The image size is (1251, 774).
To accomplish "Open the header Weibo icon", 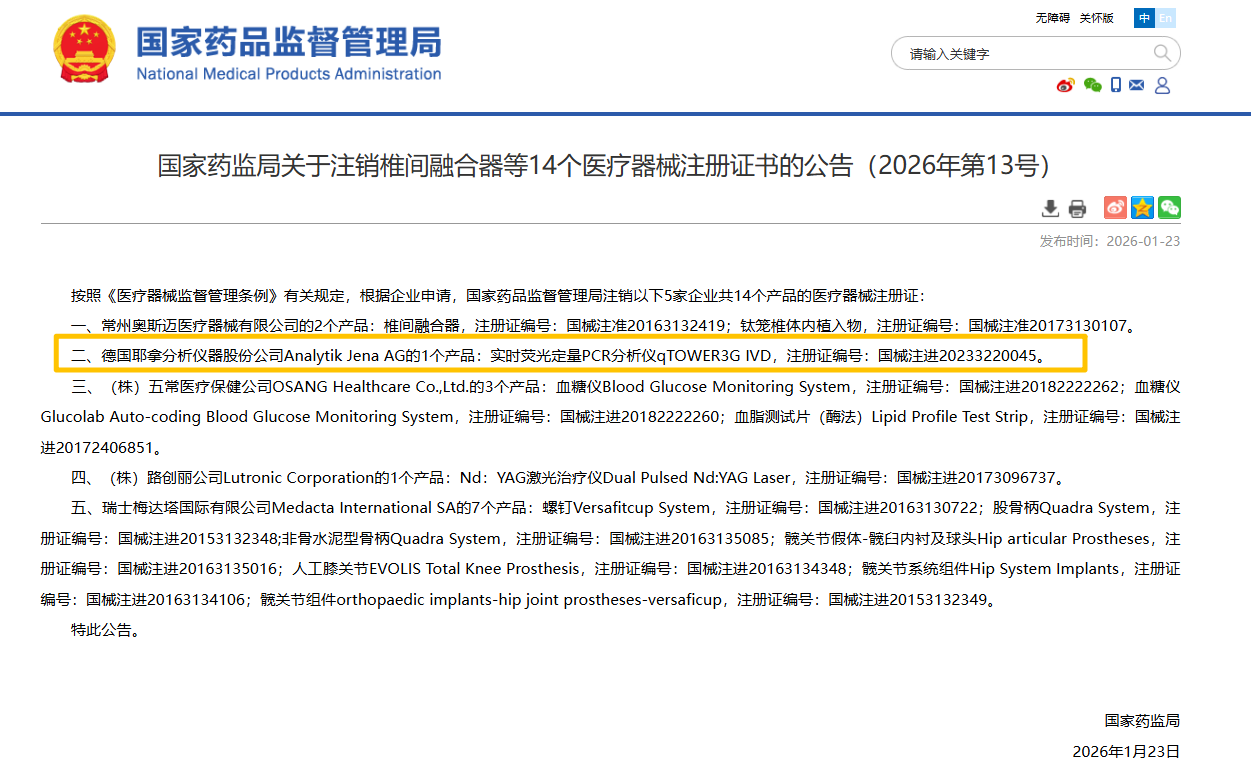I will 1066,86.
